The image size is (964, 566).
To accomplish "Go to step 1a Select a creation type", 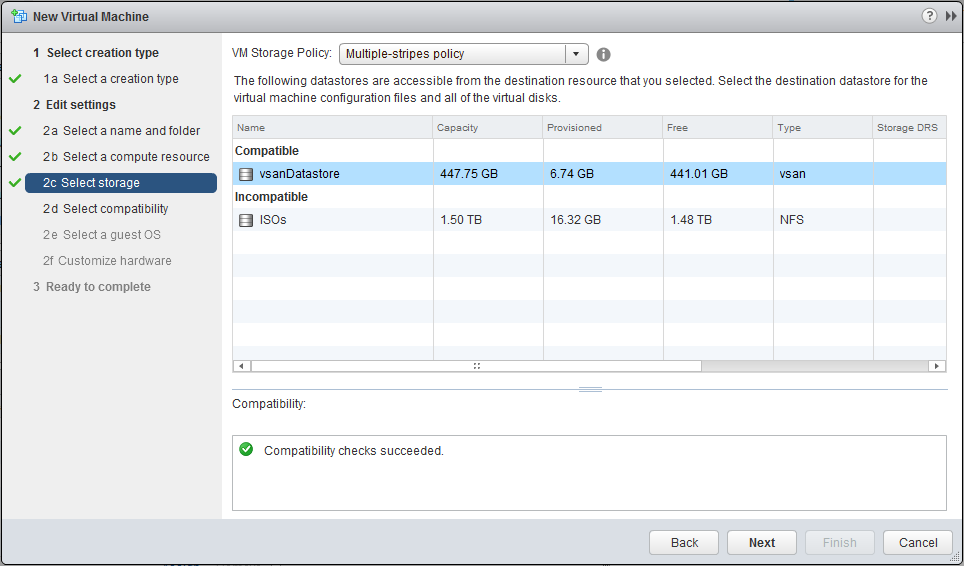I will 111,79.
